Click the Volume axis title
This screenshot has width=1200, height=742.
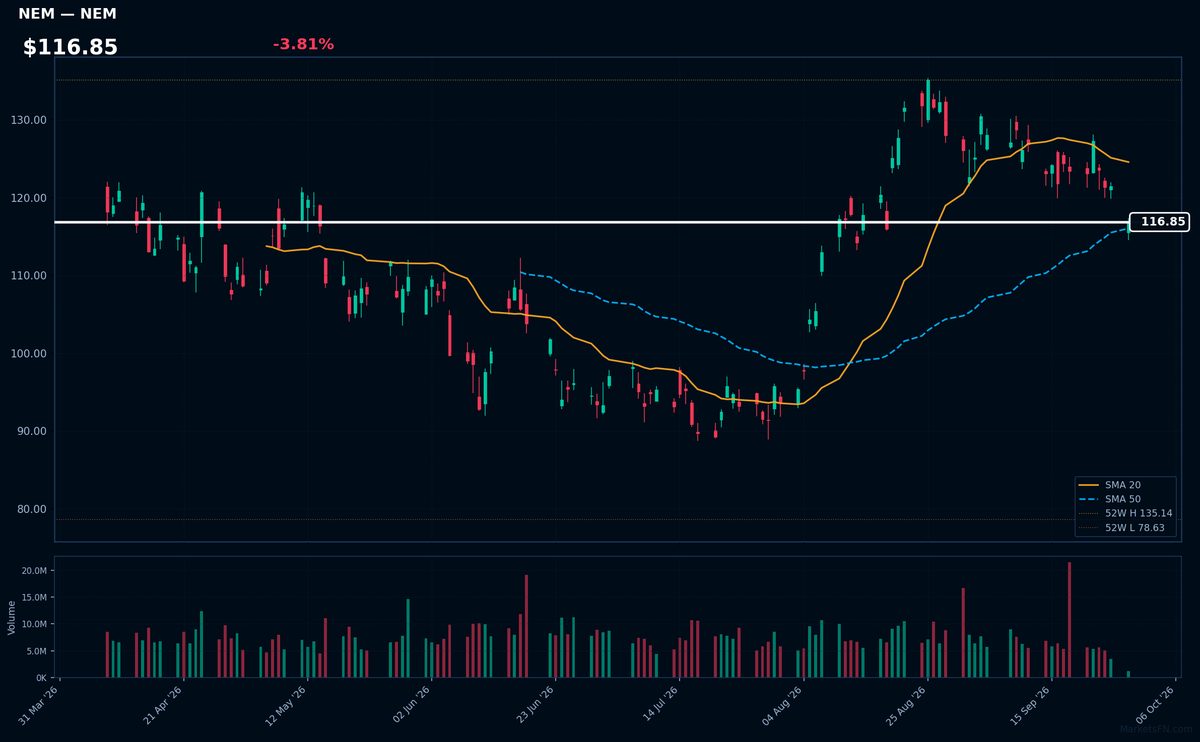(11, 617)
